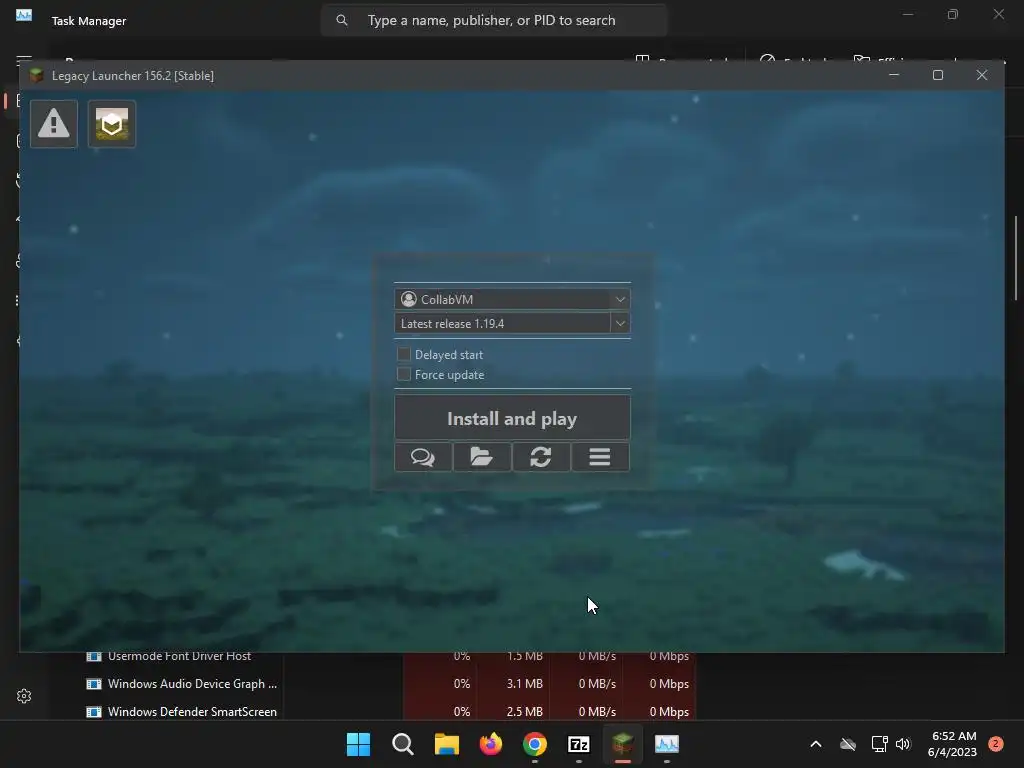This screenshot has width=1024, height=768.
Task: Enable the Force update checkbox
Action: coord(404,374)
